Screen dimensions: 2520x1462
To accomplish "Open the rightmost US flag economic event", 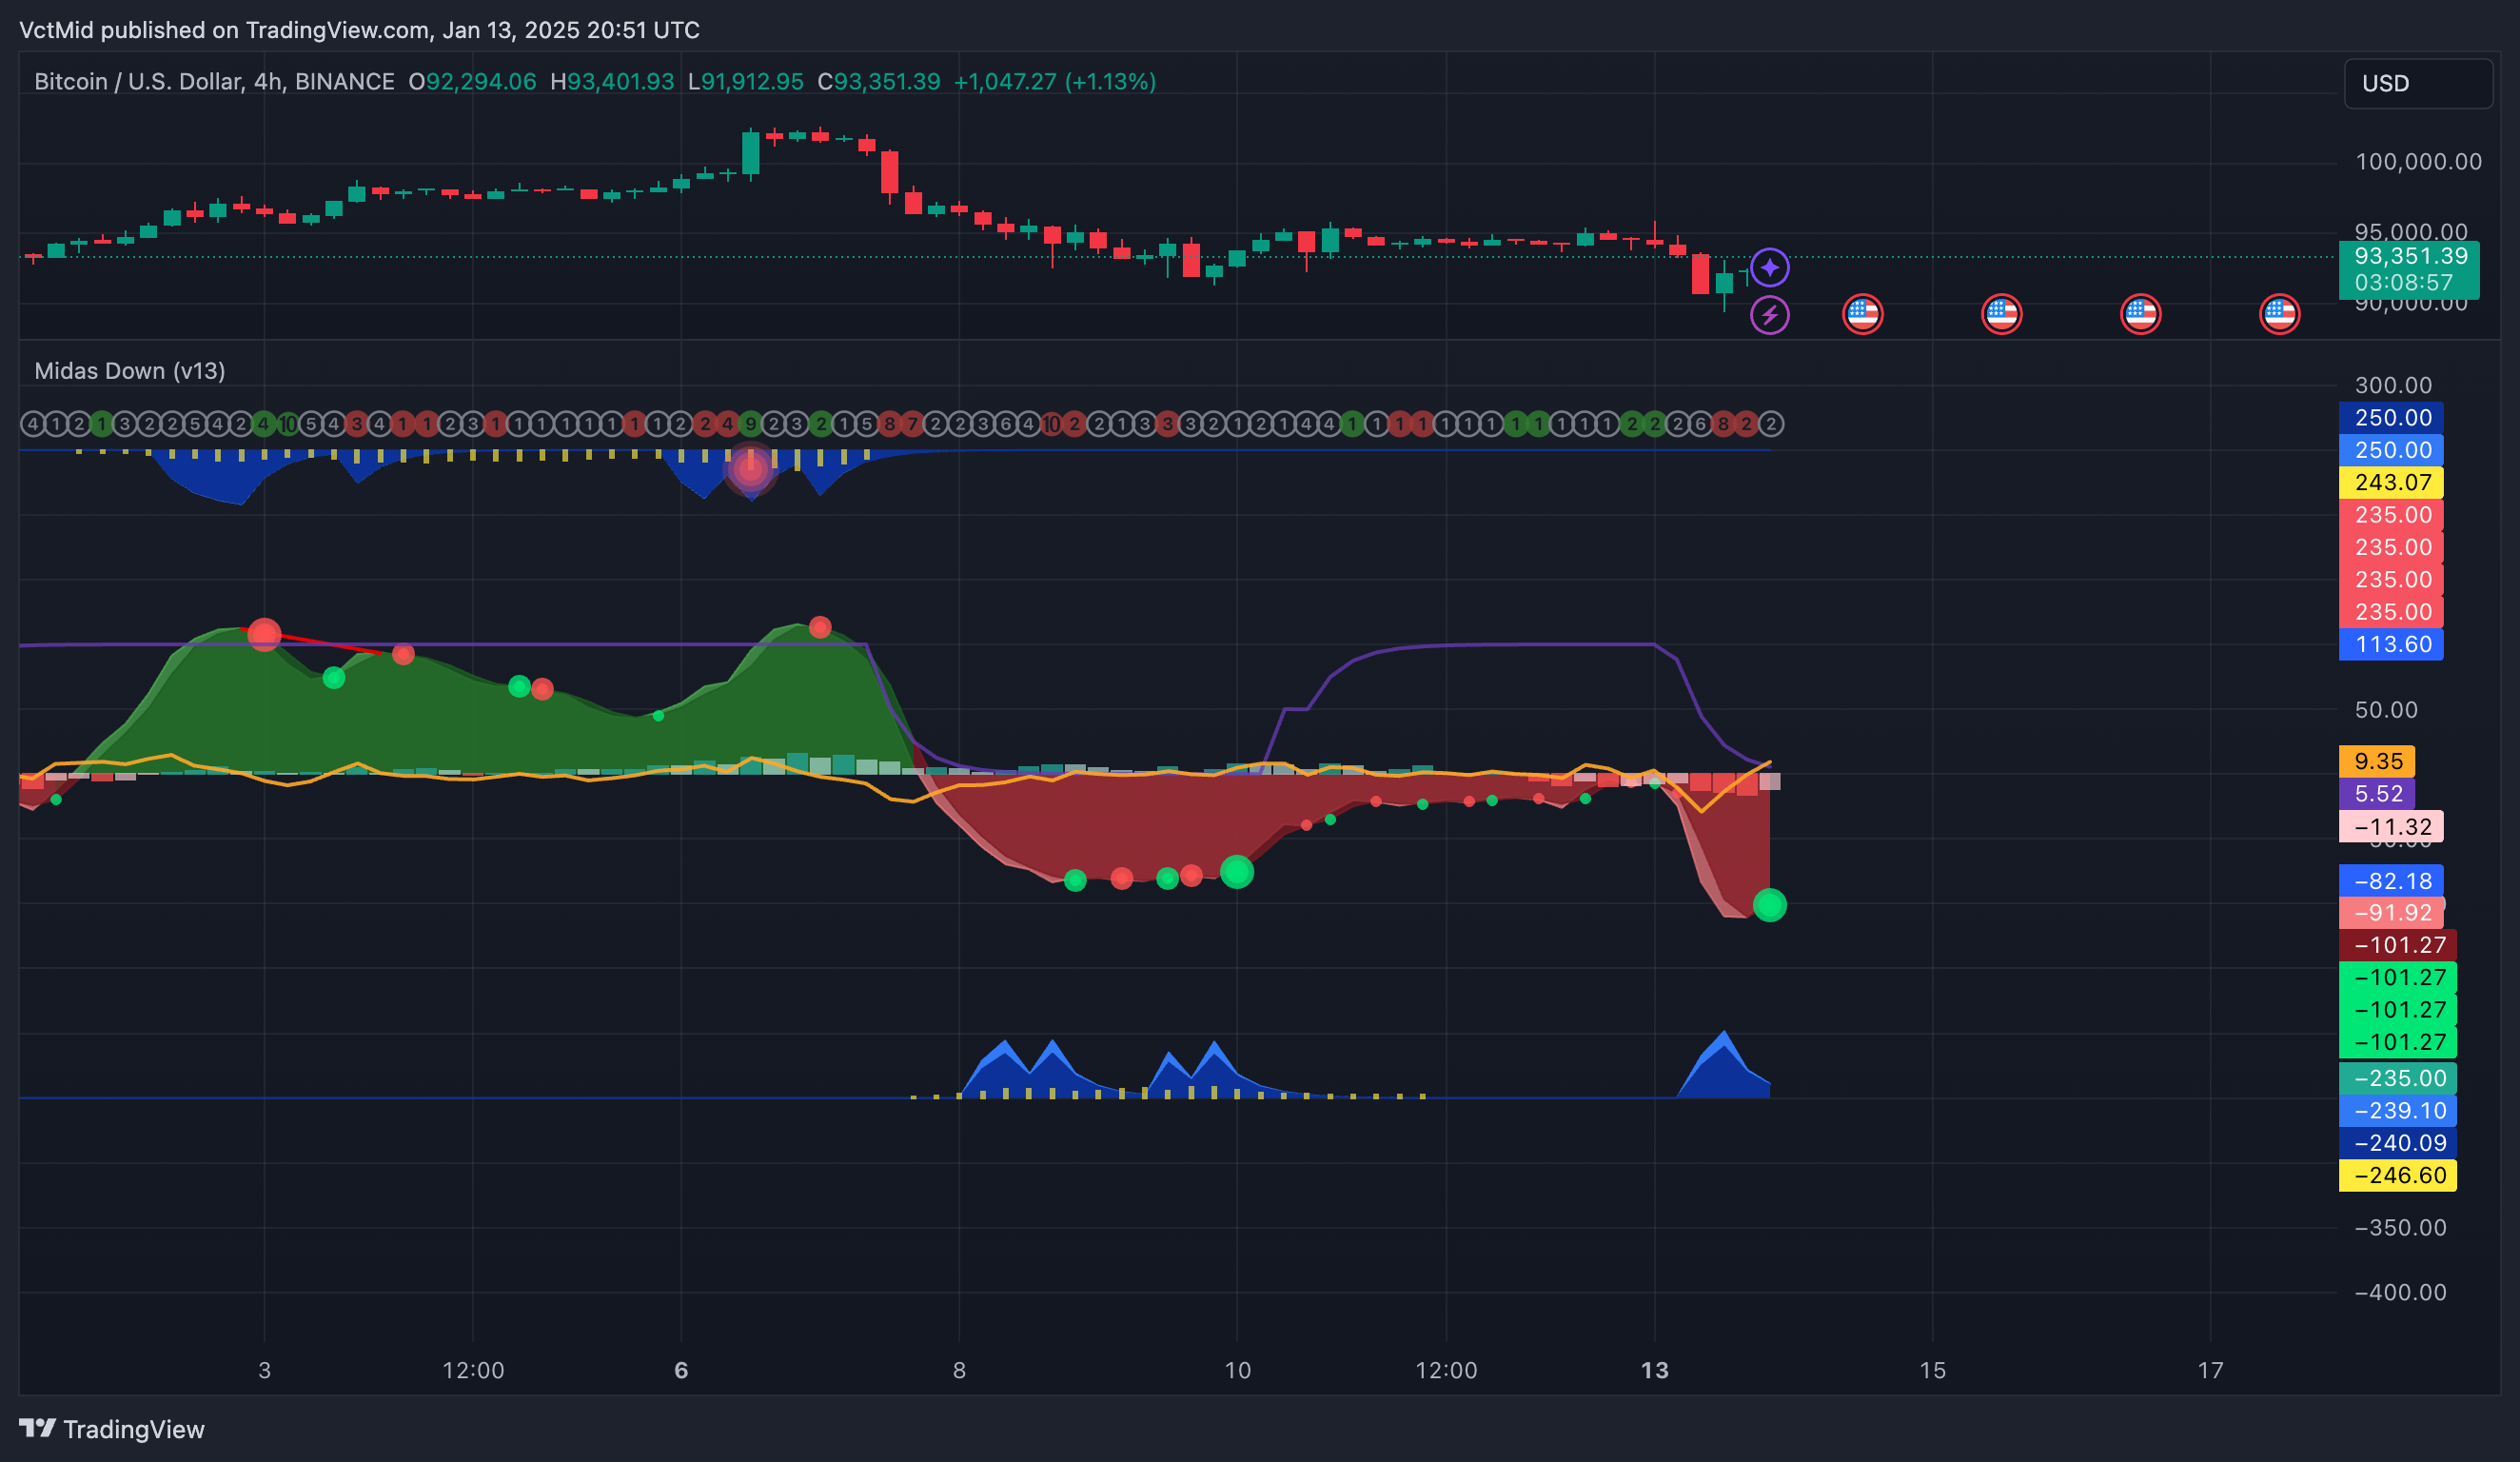I will coord(2279,315).
